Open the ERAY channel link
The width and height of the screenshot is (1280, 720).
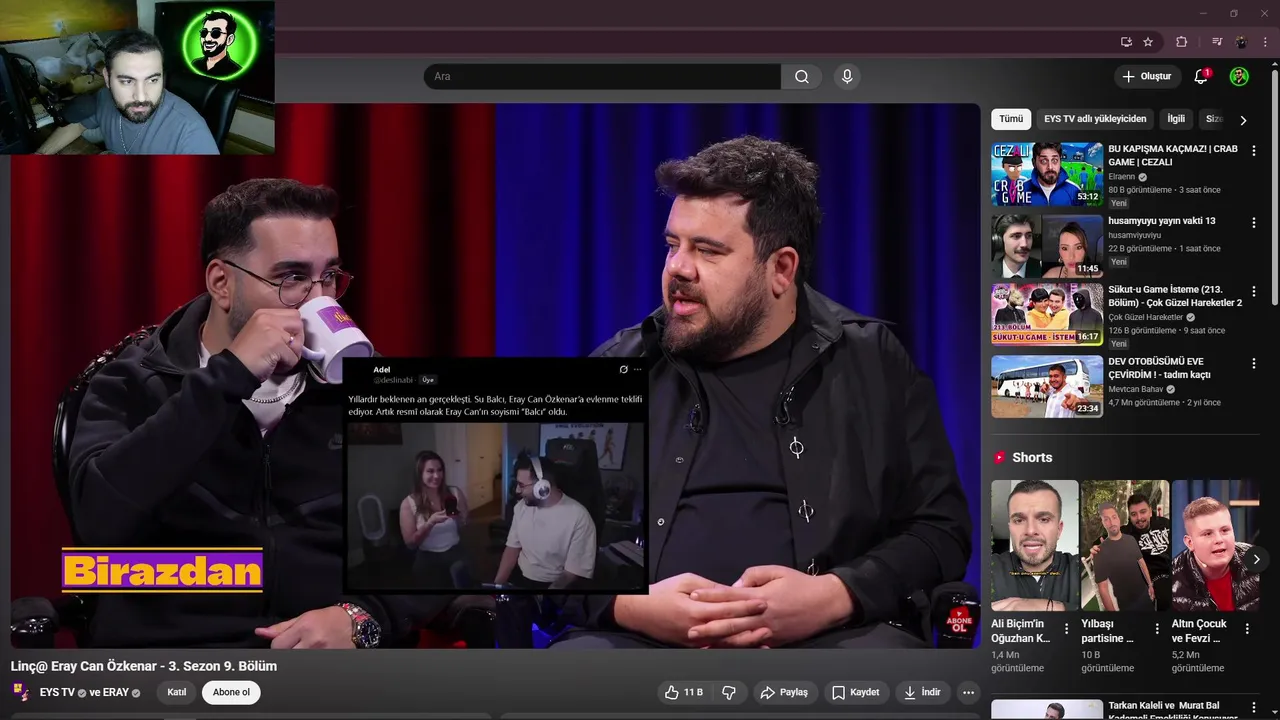tap(116, 692)
